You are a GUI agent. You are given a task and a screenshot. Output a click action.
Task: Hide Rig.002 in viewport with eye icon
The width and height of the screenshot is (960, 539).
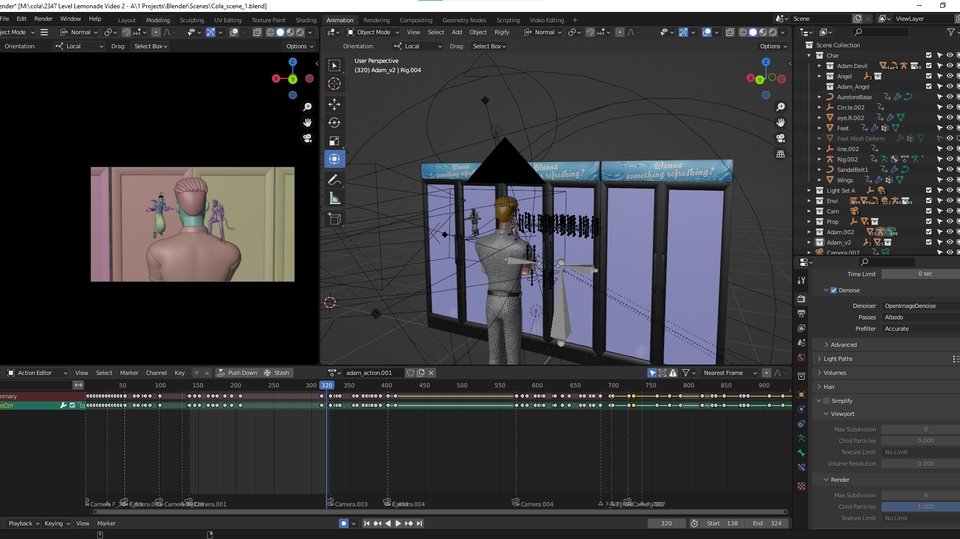[950, 159]
